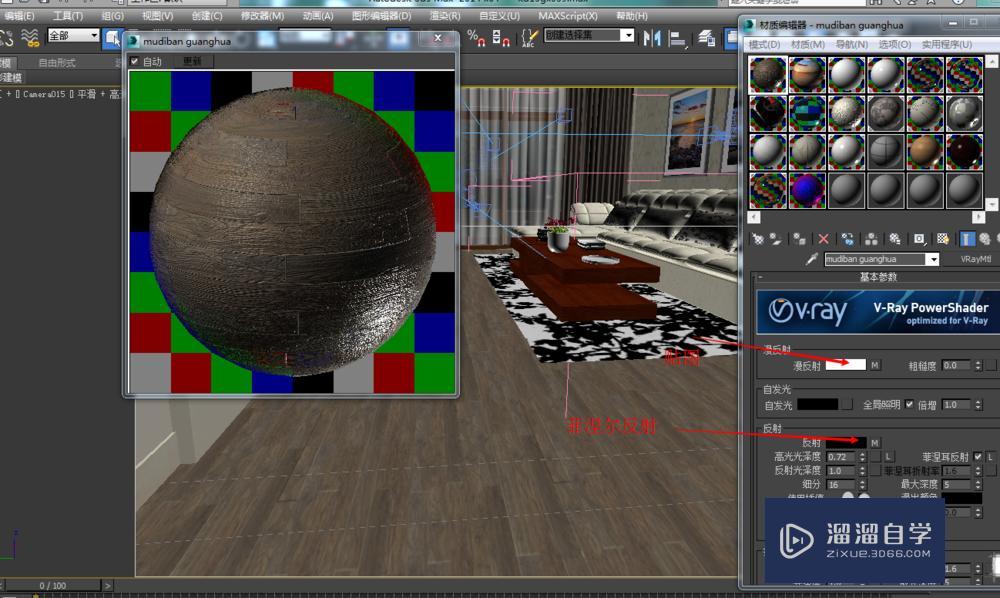The image size is (1000, 598).
Task: Click the 0 / 100 time slider
Action: (x=52, y=585)
